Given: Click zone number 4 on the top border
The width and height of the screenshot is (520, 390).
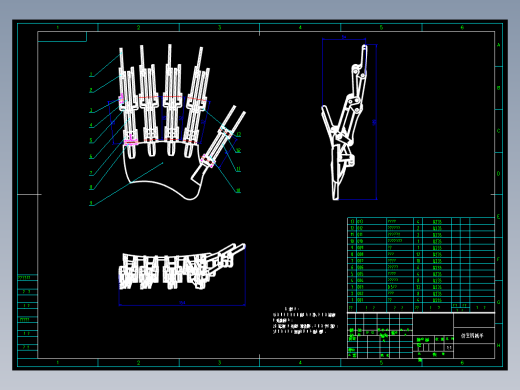Looking at the screenshot, I should (x=300, y=27).
